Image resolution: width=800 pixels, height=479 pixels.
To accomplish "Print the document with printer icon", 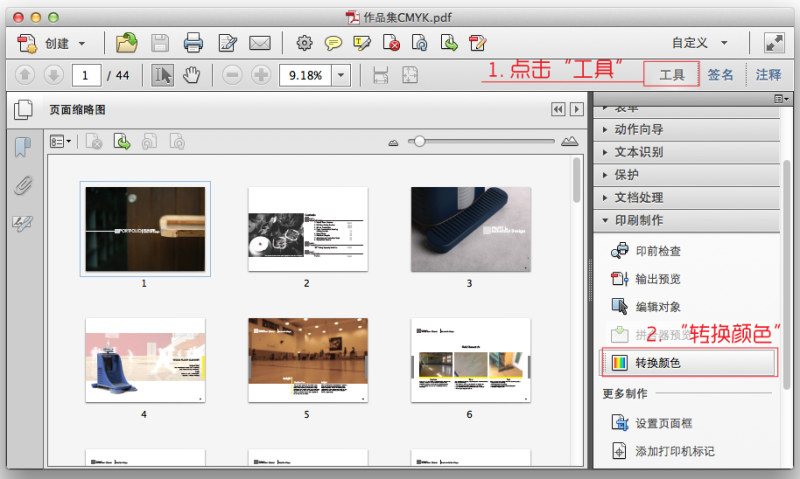I will 193,43.
